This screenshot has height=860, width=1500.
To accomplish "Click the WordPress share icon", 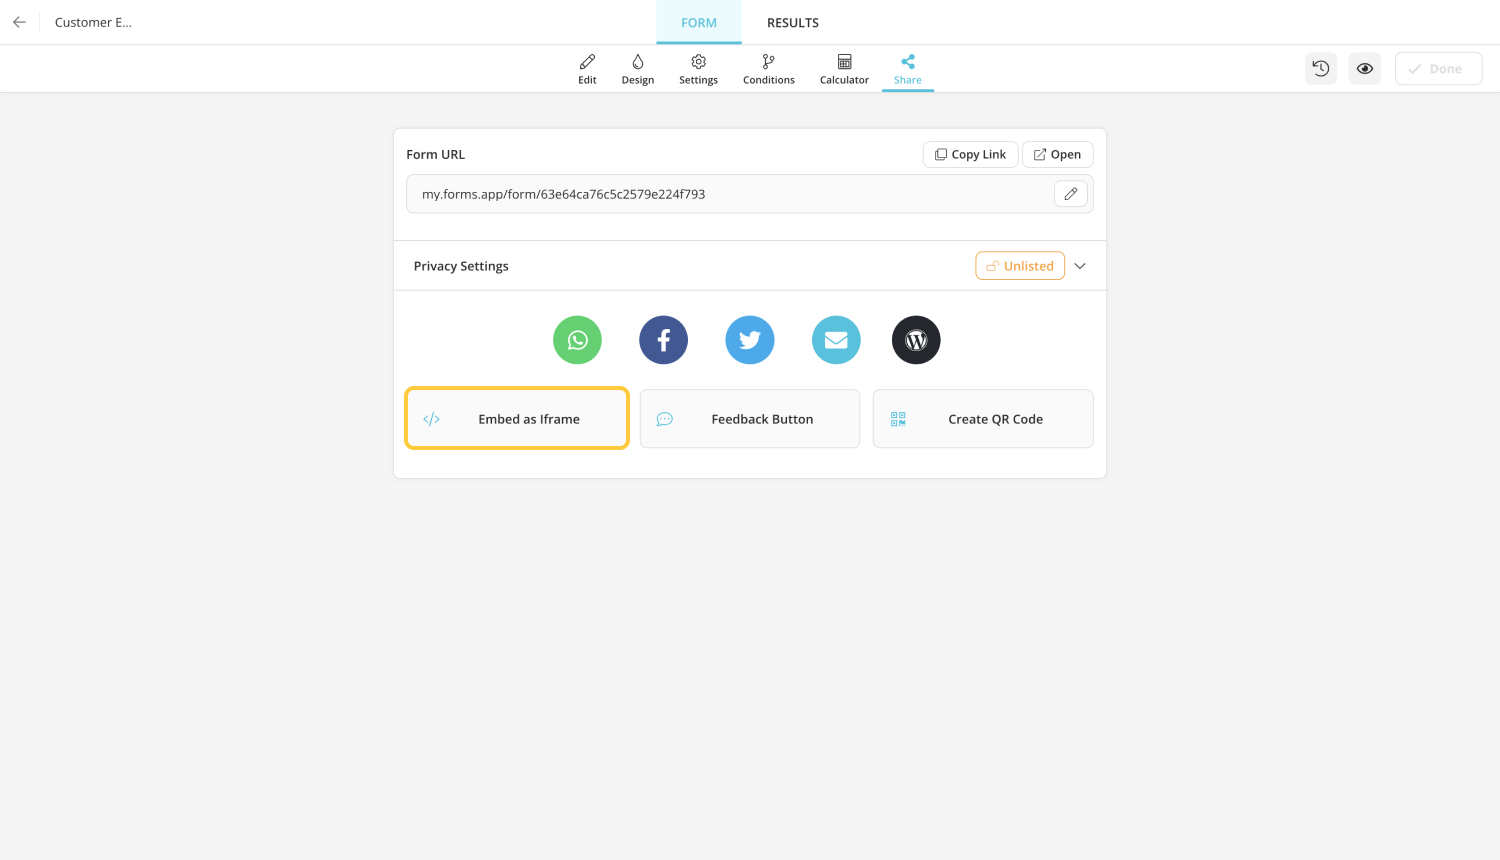I will point(916,340).
